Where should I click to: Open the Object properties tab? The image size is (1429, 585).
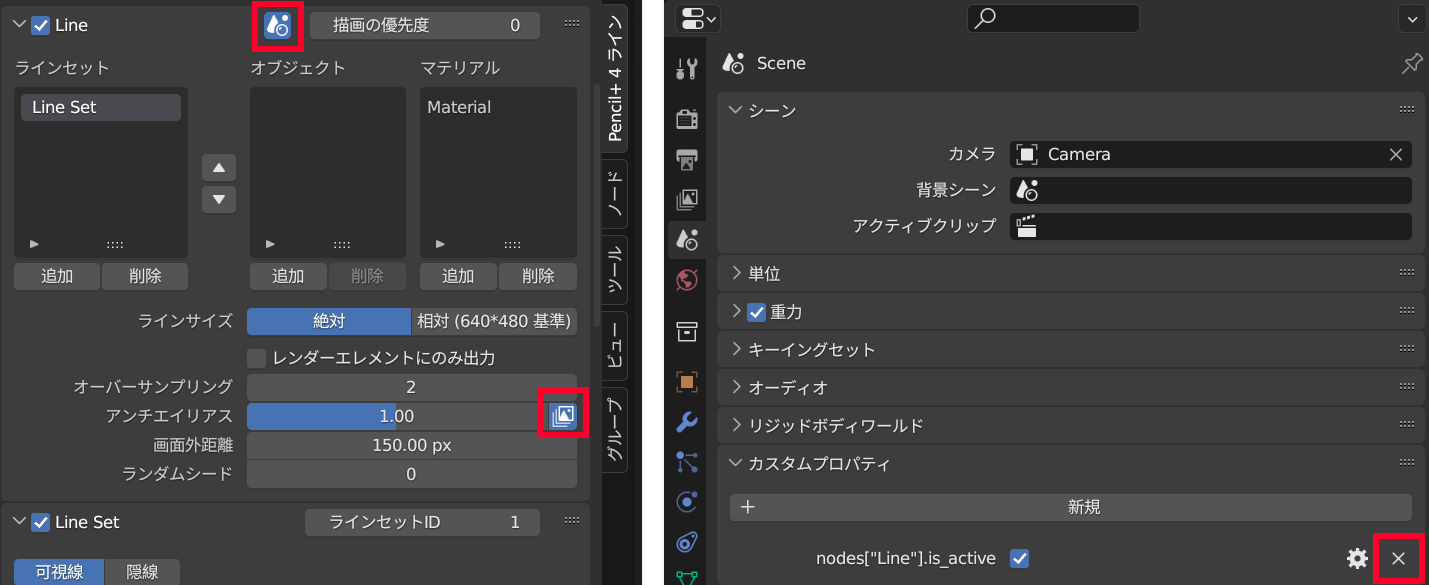(687, 381)
